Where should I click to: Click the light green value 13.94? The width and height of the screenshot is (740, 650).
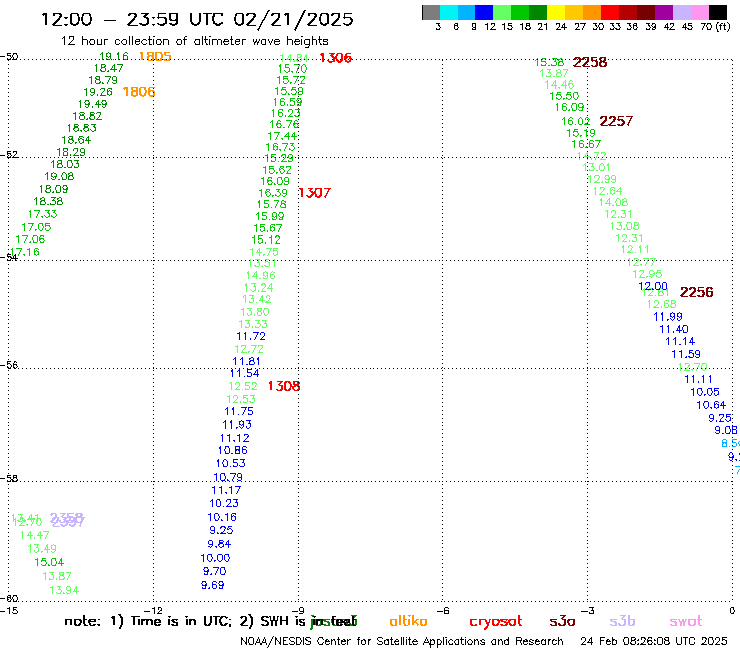pyautogui.click(x=64, y=591)
